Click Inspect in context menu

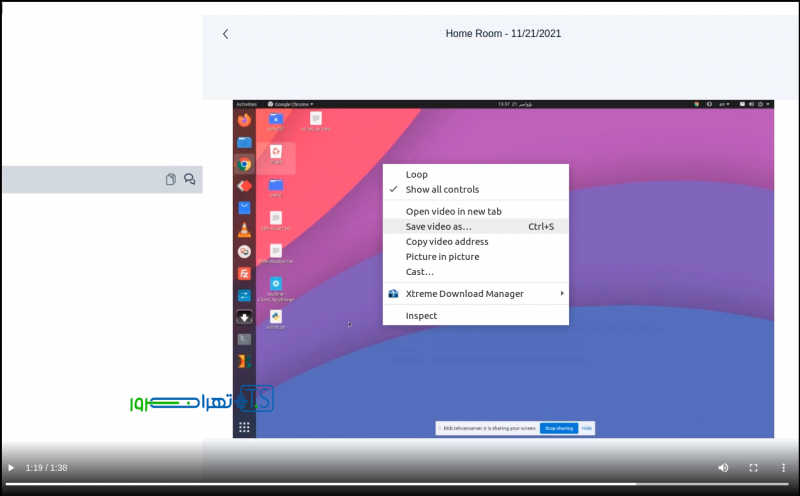click(x=421, y=316)
